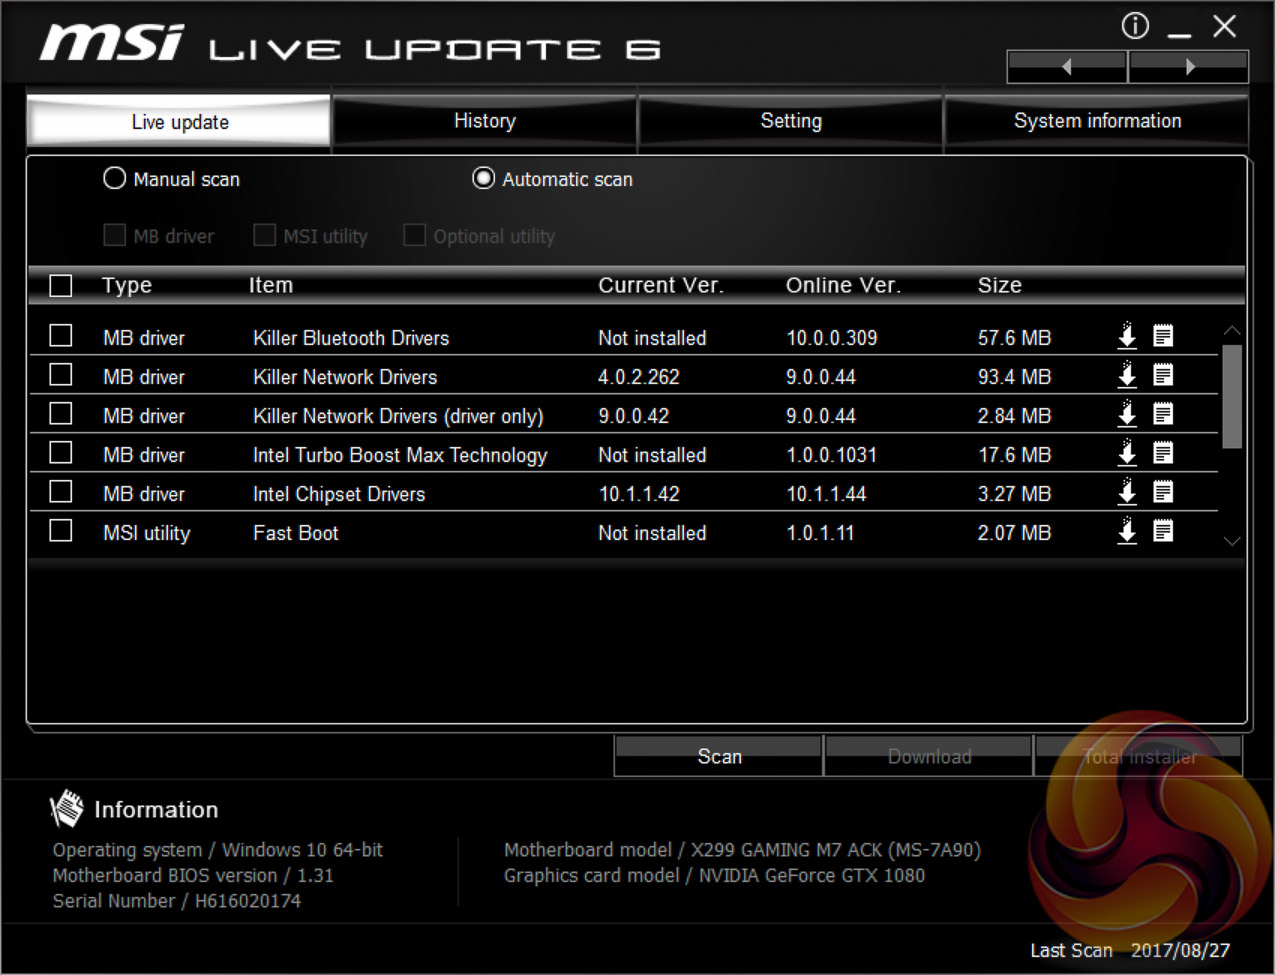Select the Killer Bluetooth Drivers item name
Viewport: 1275px width, 975px height.
click(351, 338)
